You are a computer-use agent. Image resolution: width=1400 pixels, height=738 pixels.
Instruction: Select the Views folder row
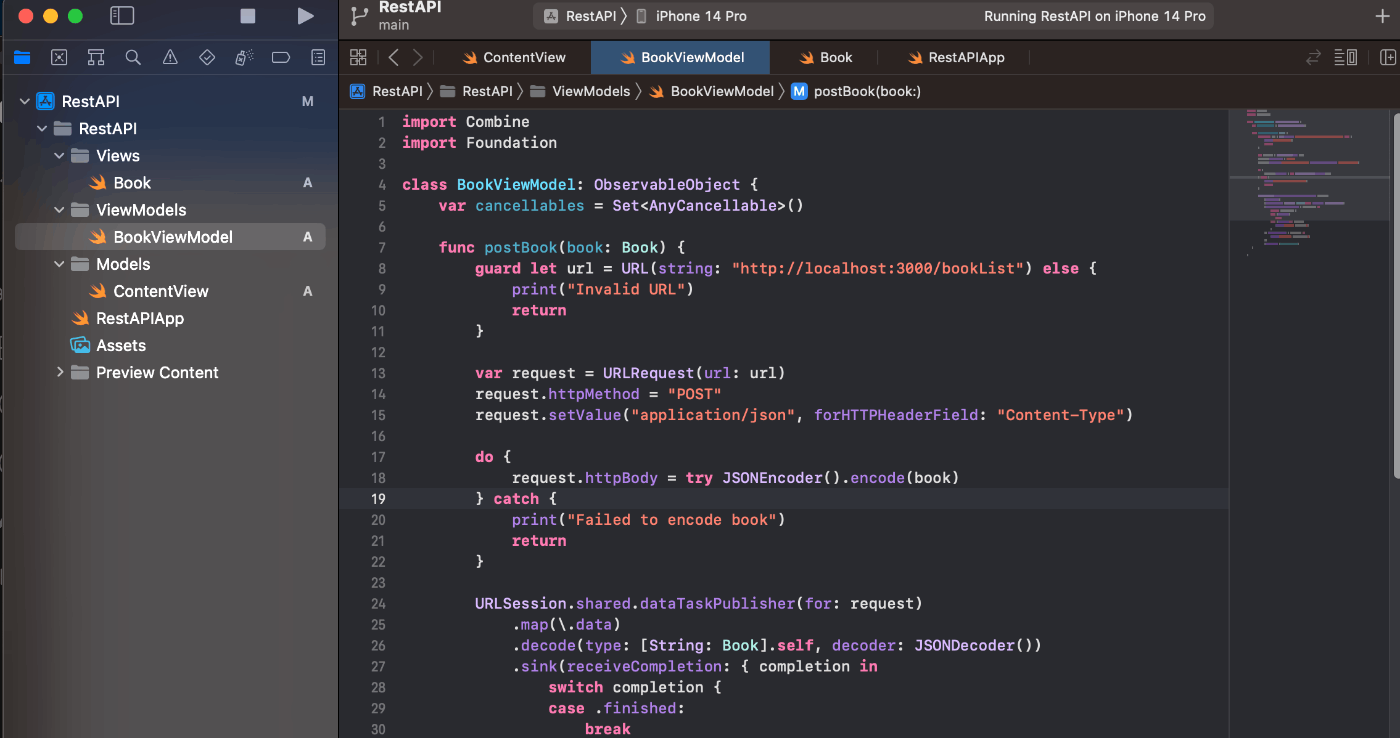[x=170, y=155]
